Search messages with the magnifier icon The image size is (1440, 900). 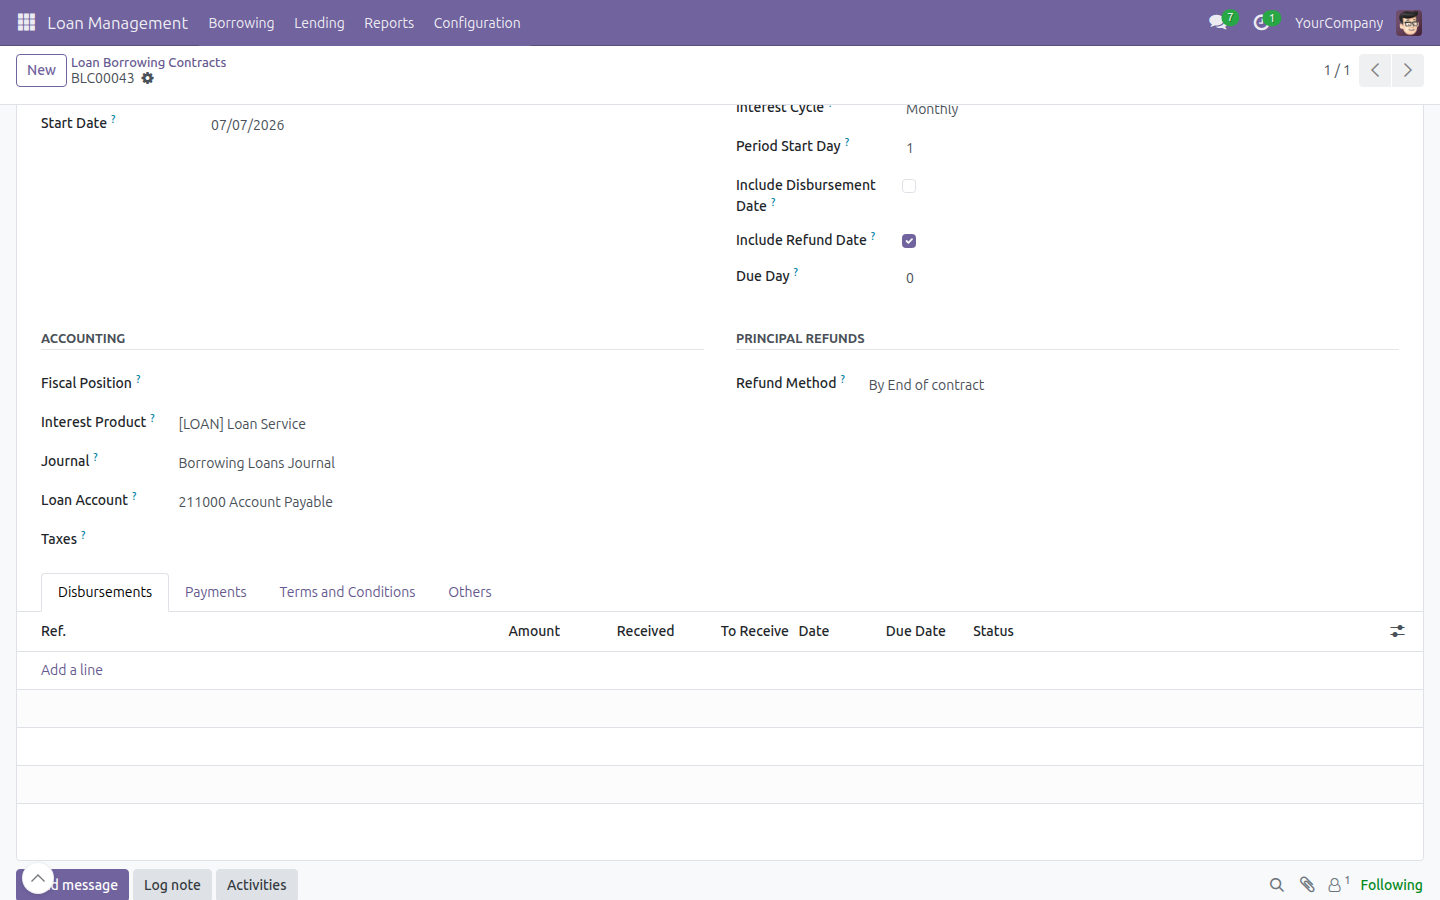click(x=1276, y=884)
